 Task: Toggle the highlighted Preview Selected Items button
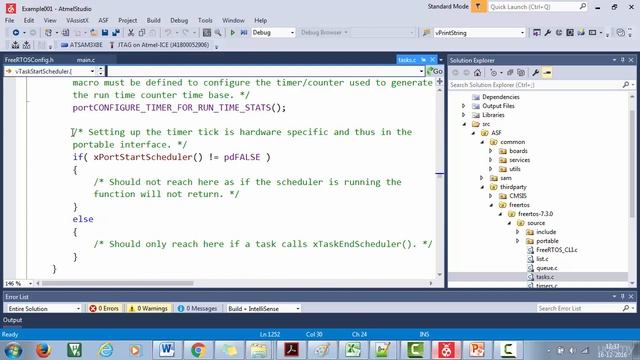[x=547, y=73]
